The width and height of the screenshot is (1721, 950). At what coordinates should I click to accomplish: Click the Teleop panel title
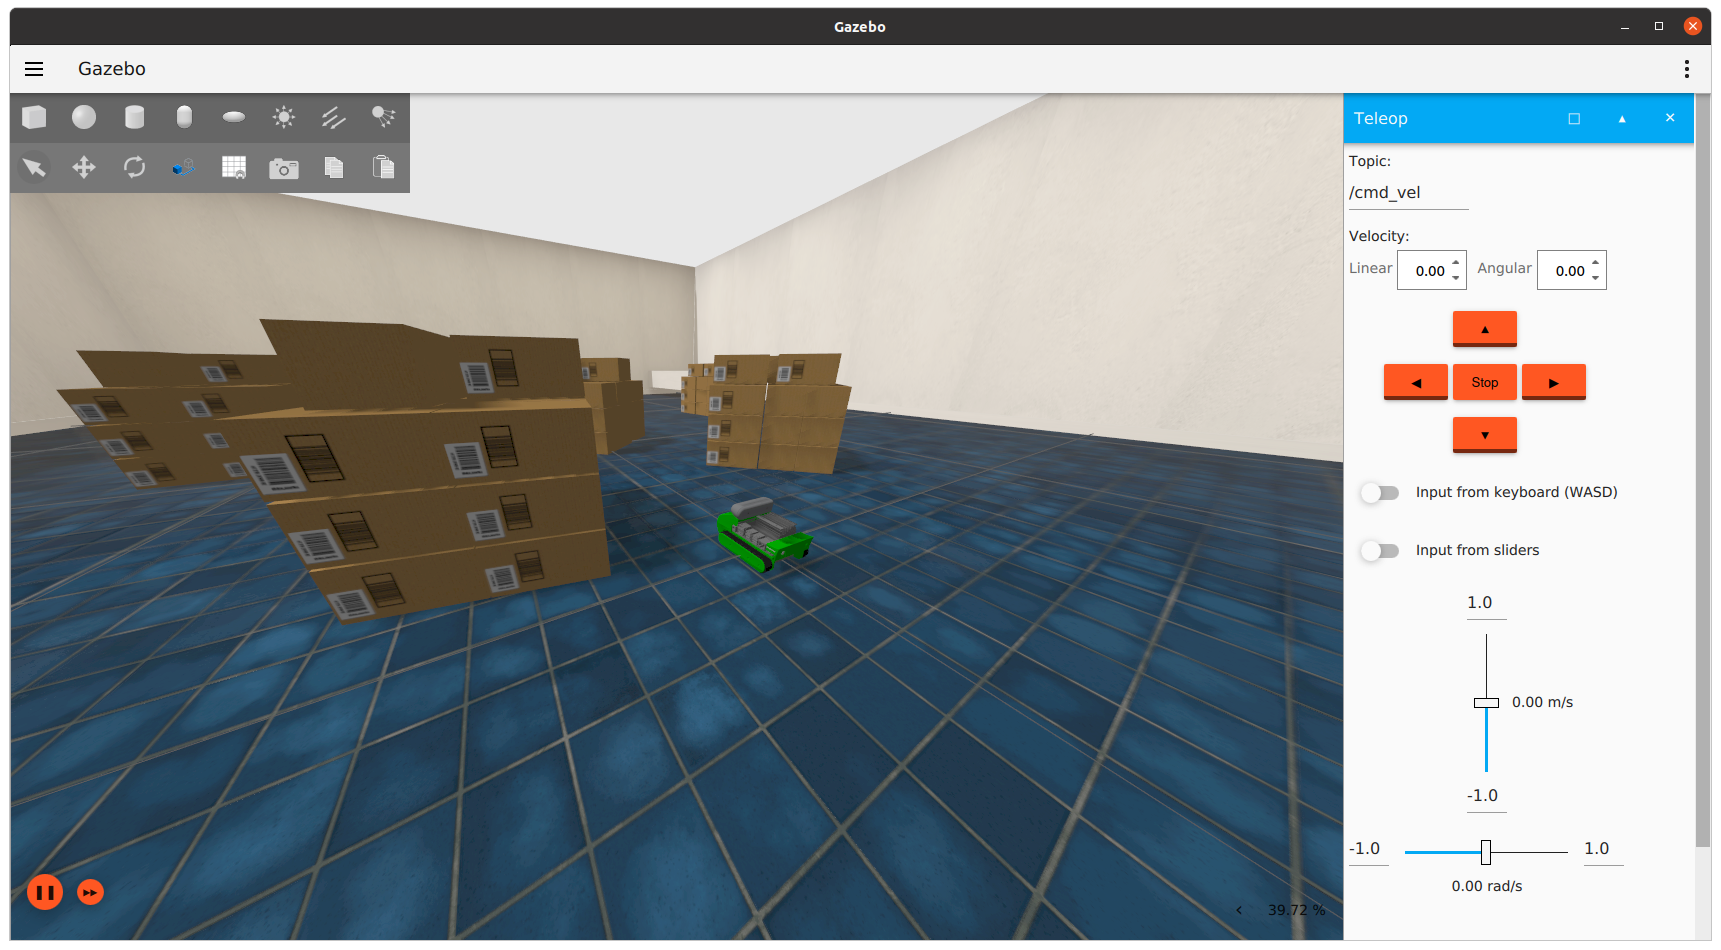pyautogui.click(x=1380, y=119)
